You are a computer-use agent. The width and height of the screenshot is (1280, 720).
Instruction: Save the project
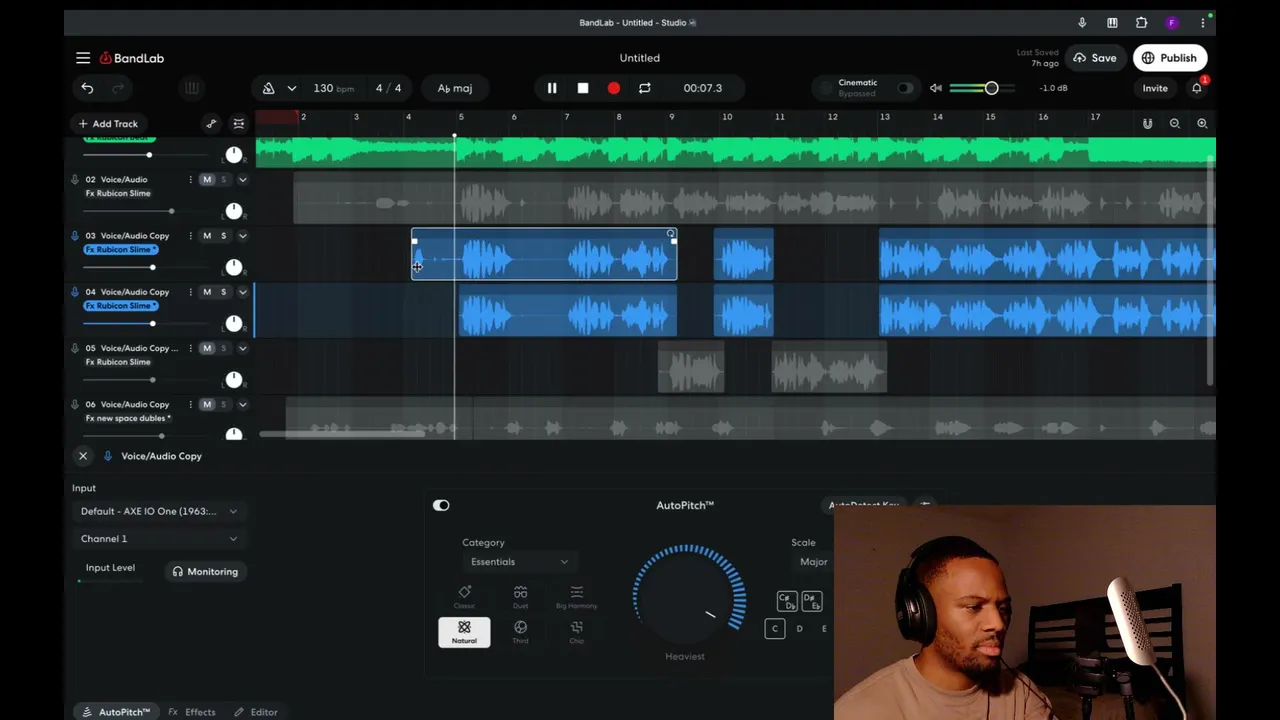pyautogui.click(x=1095, y=58)
